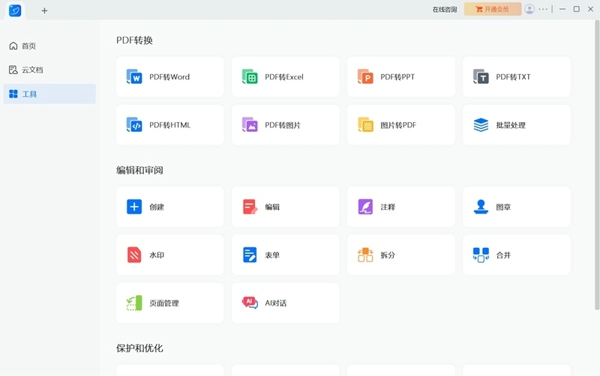This screenshot has height=376, width=600.
Task: Open the purple 注释 annotation icon
Action: click(365, 207)
